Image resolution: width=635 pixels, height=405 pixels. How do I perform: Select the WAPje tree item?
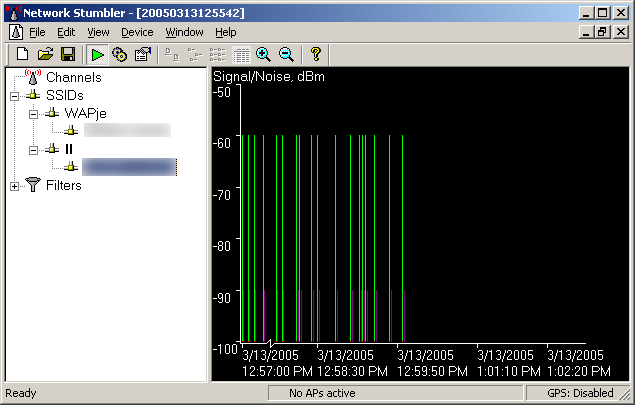coord(85,113)
